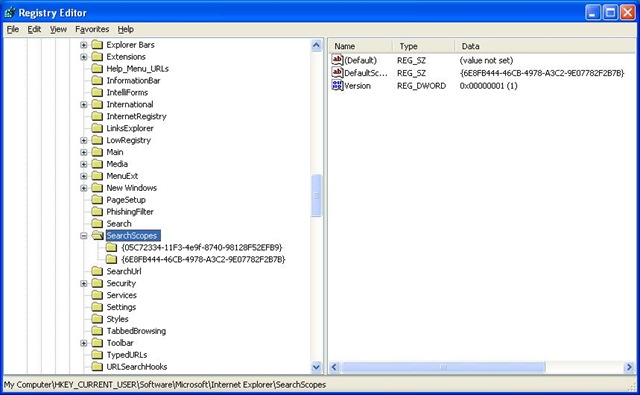Expand the Media key
The height and width of the screenshot is (395, 640).
pos(84,164)
